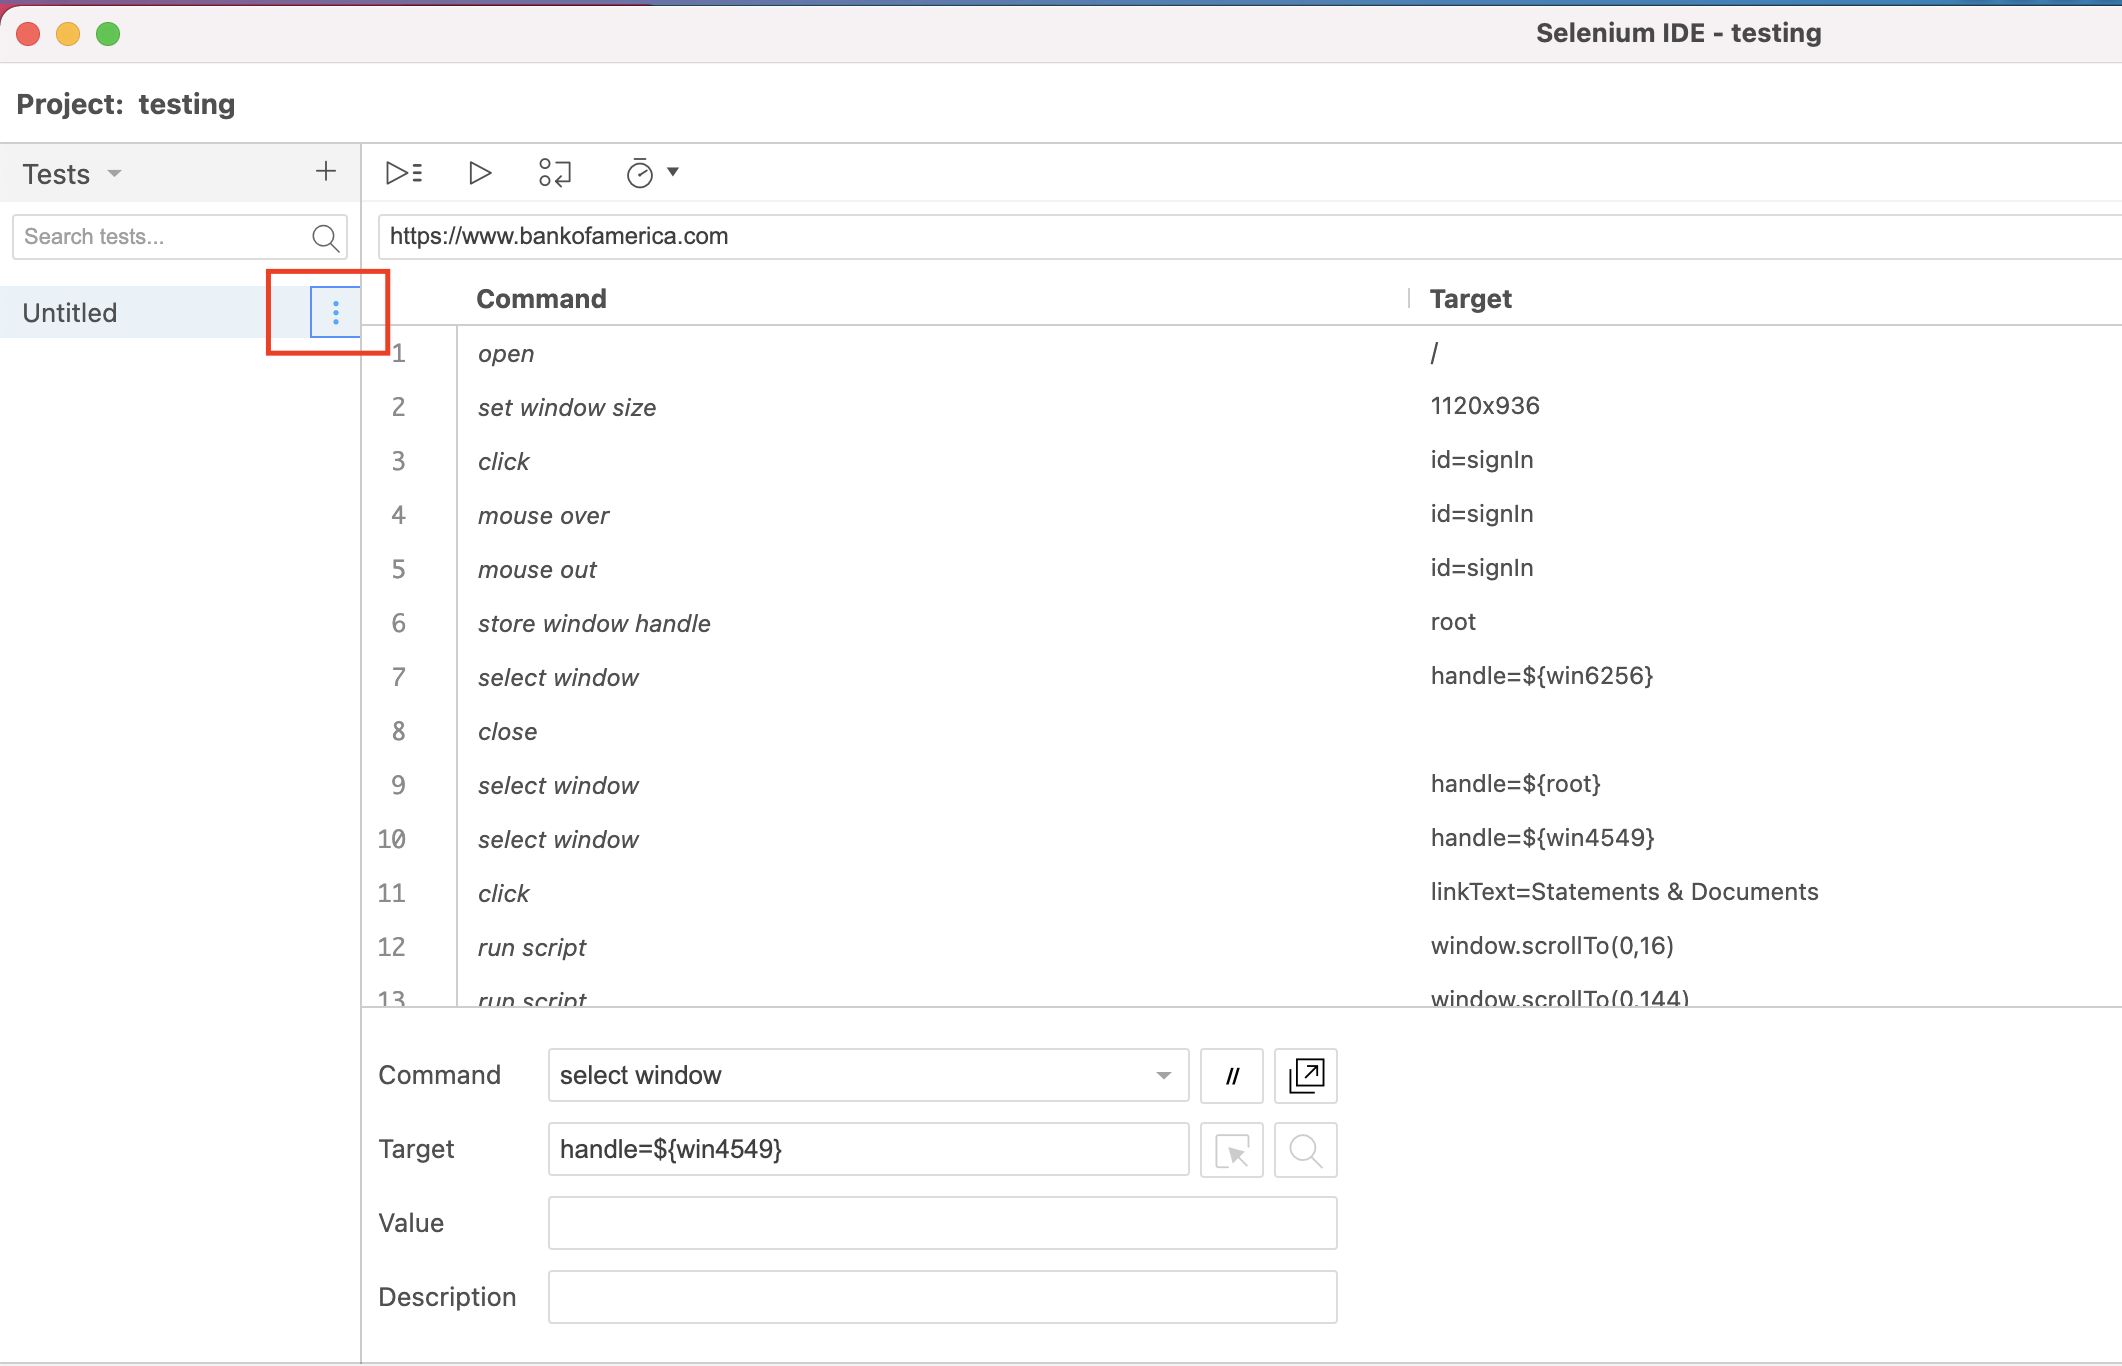
Task: Run all tests in the suite
Action: (x=403, y=172)
